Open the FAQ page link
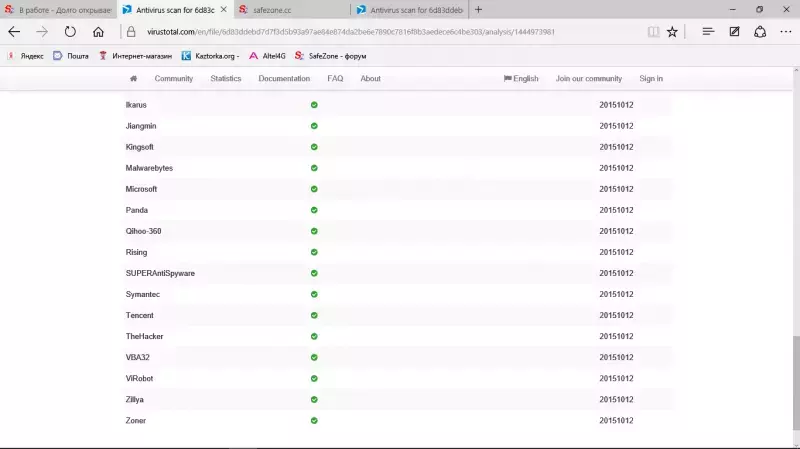 [335, 79]
